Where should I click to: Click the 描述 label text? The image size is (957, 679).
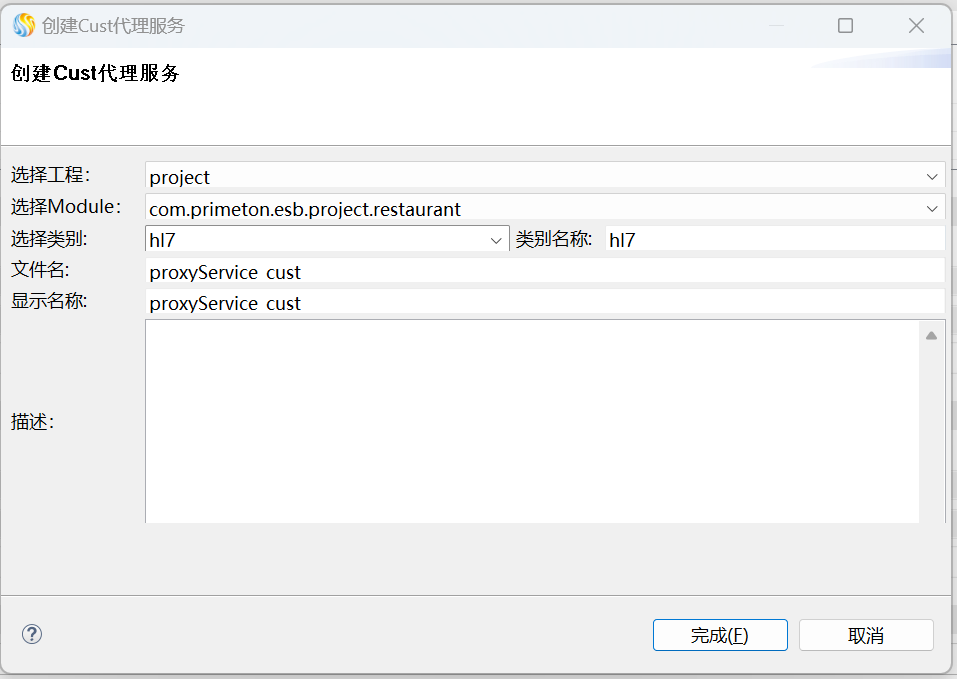[x=32, y=422]
